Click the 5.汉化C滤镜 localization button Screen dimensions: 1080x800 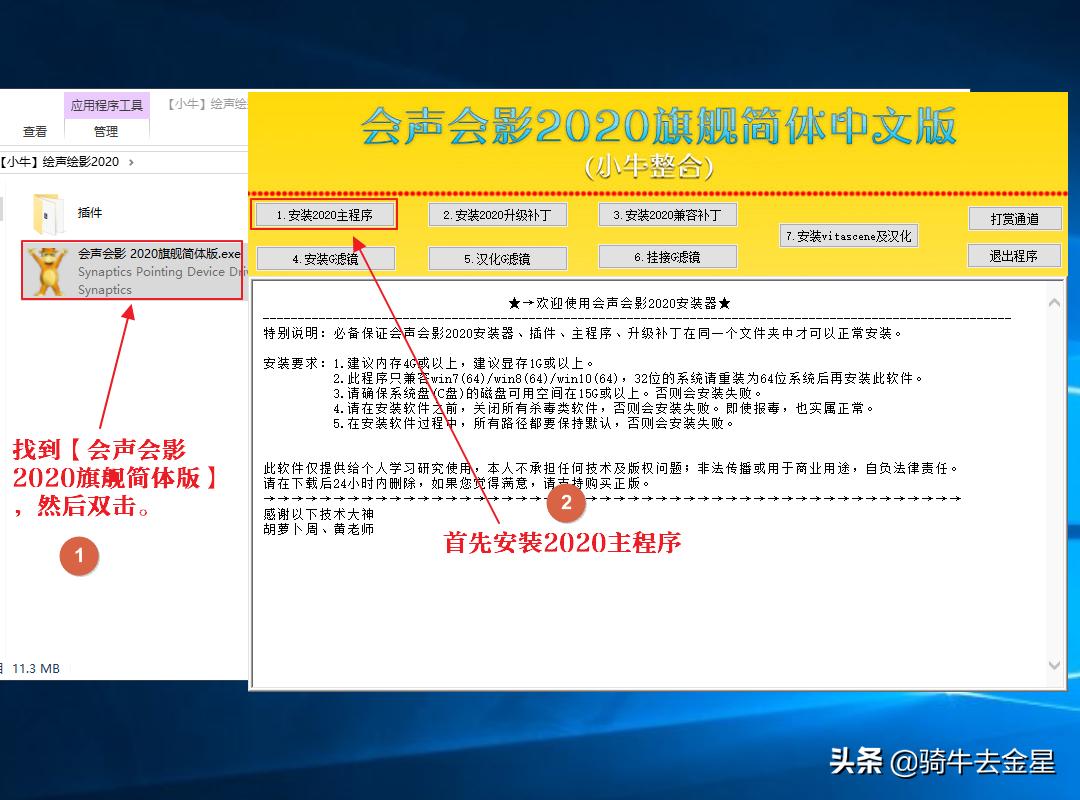click(x=497, y=257)
